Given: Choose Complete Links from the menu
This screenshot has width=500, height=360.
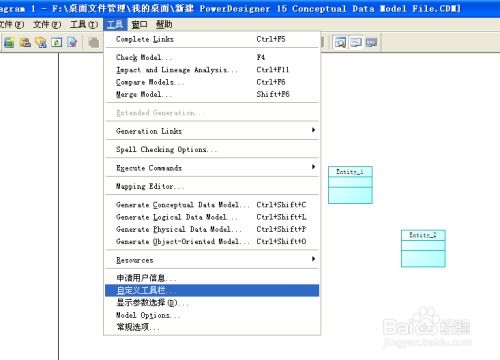Looking at the screenshot, I should tap(212, 39).
